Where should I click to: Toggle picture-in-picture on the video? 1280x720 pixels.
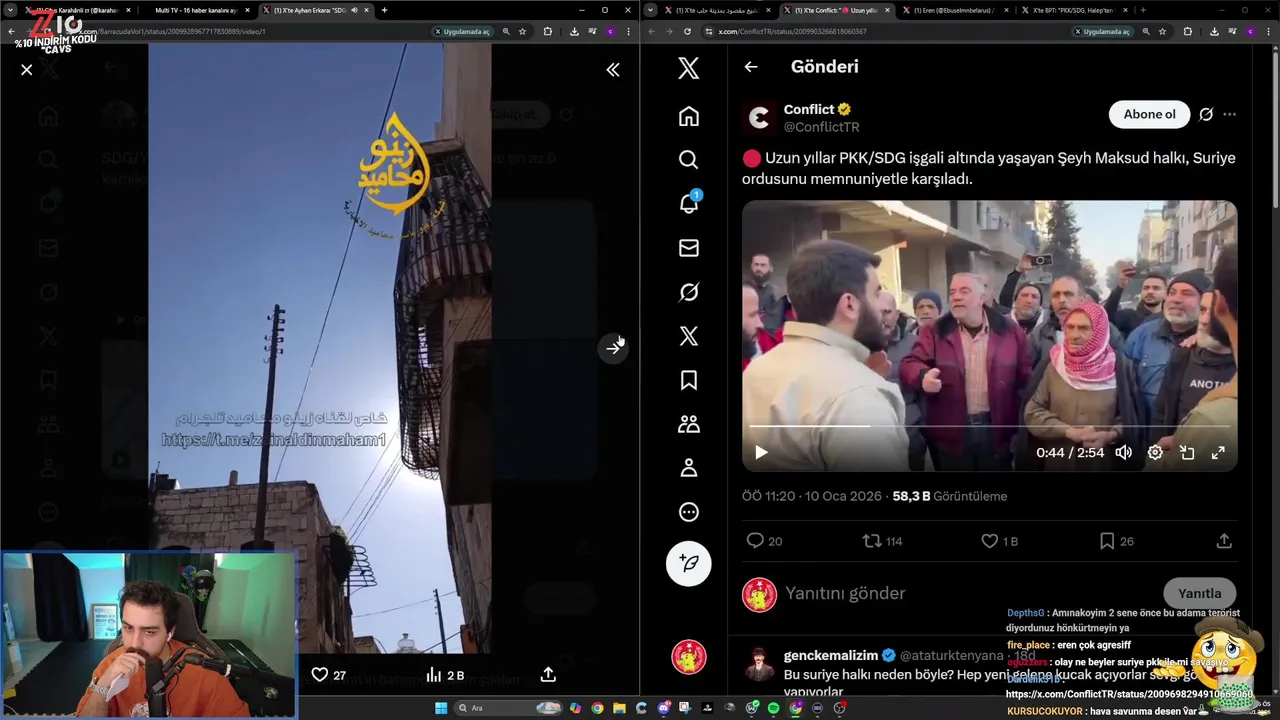coord(1187,452)
